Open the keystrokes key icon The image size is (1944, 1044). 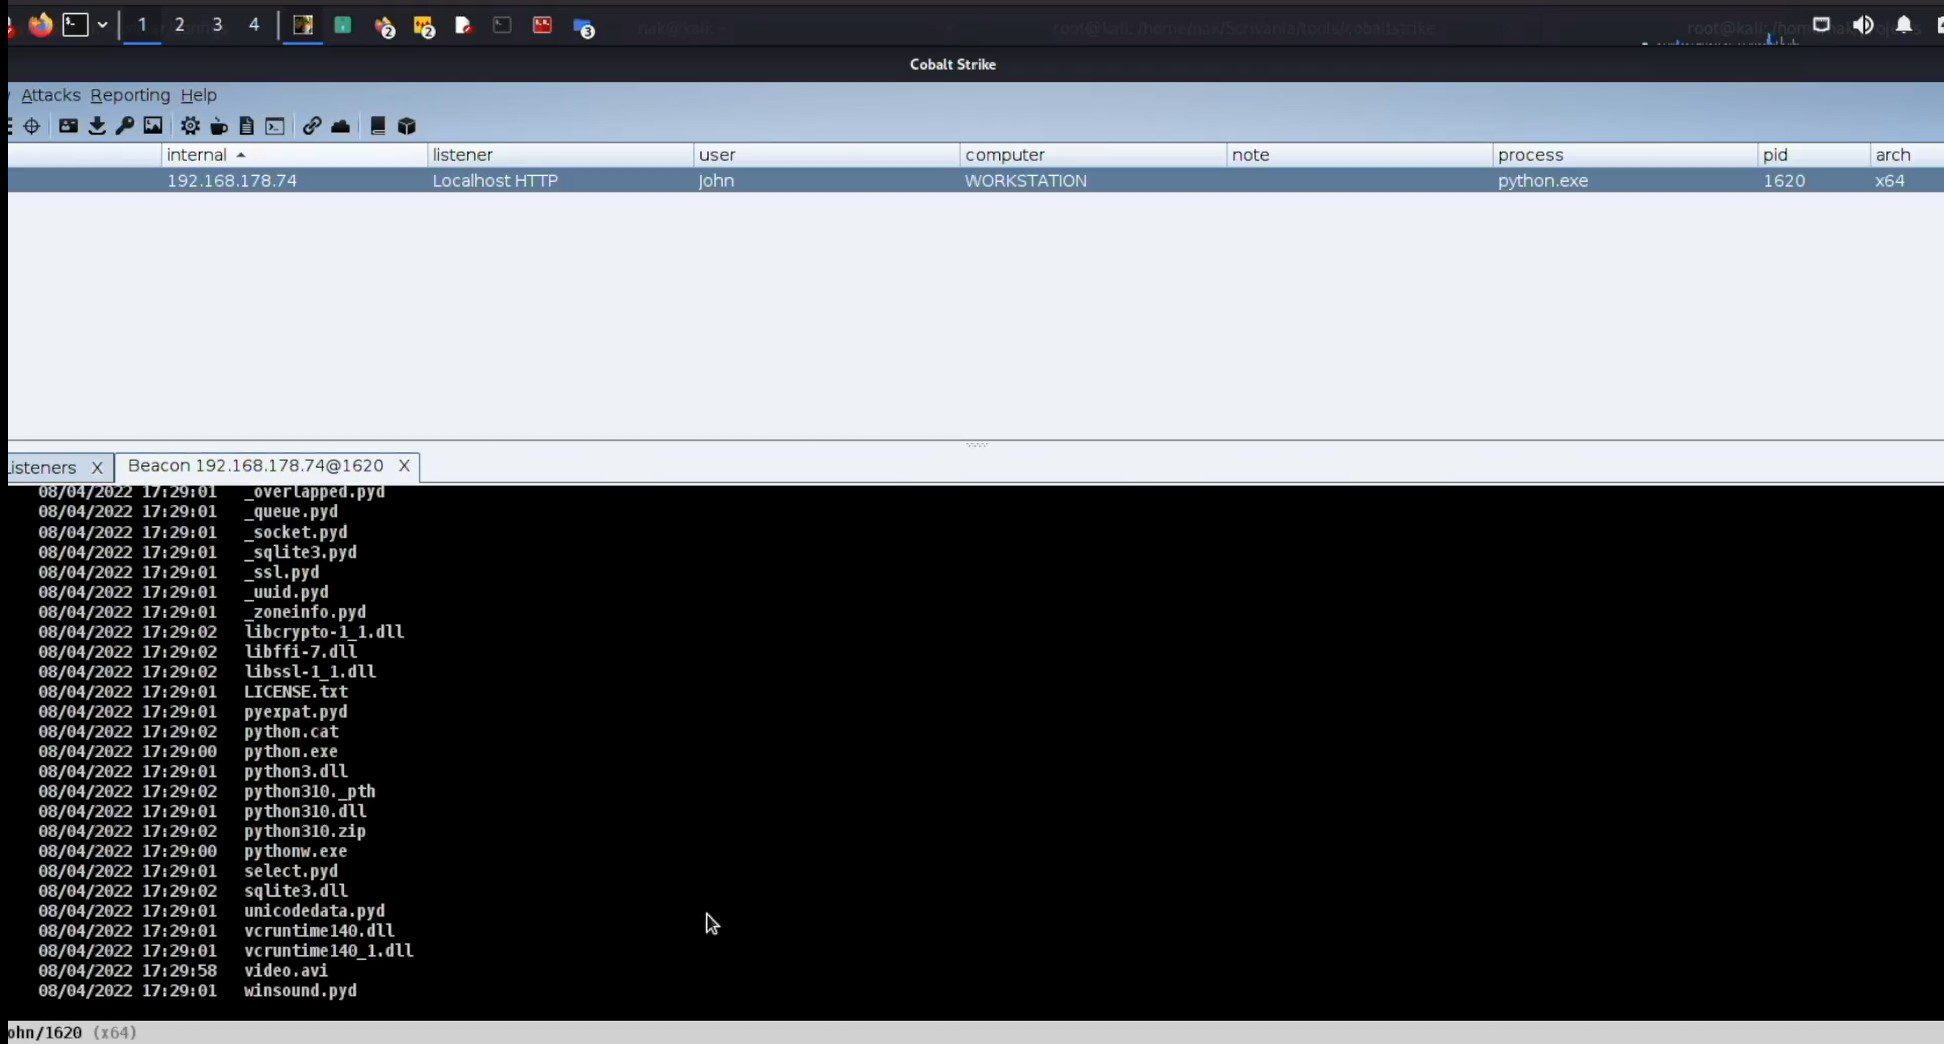[x=125, y=126]
